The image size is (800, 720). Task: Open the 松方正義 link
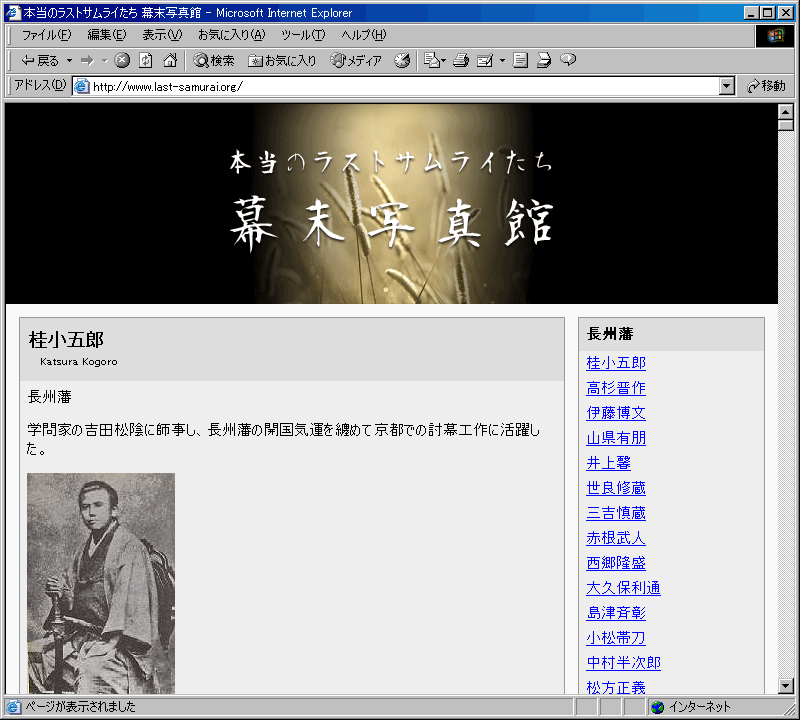point(616,687)
